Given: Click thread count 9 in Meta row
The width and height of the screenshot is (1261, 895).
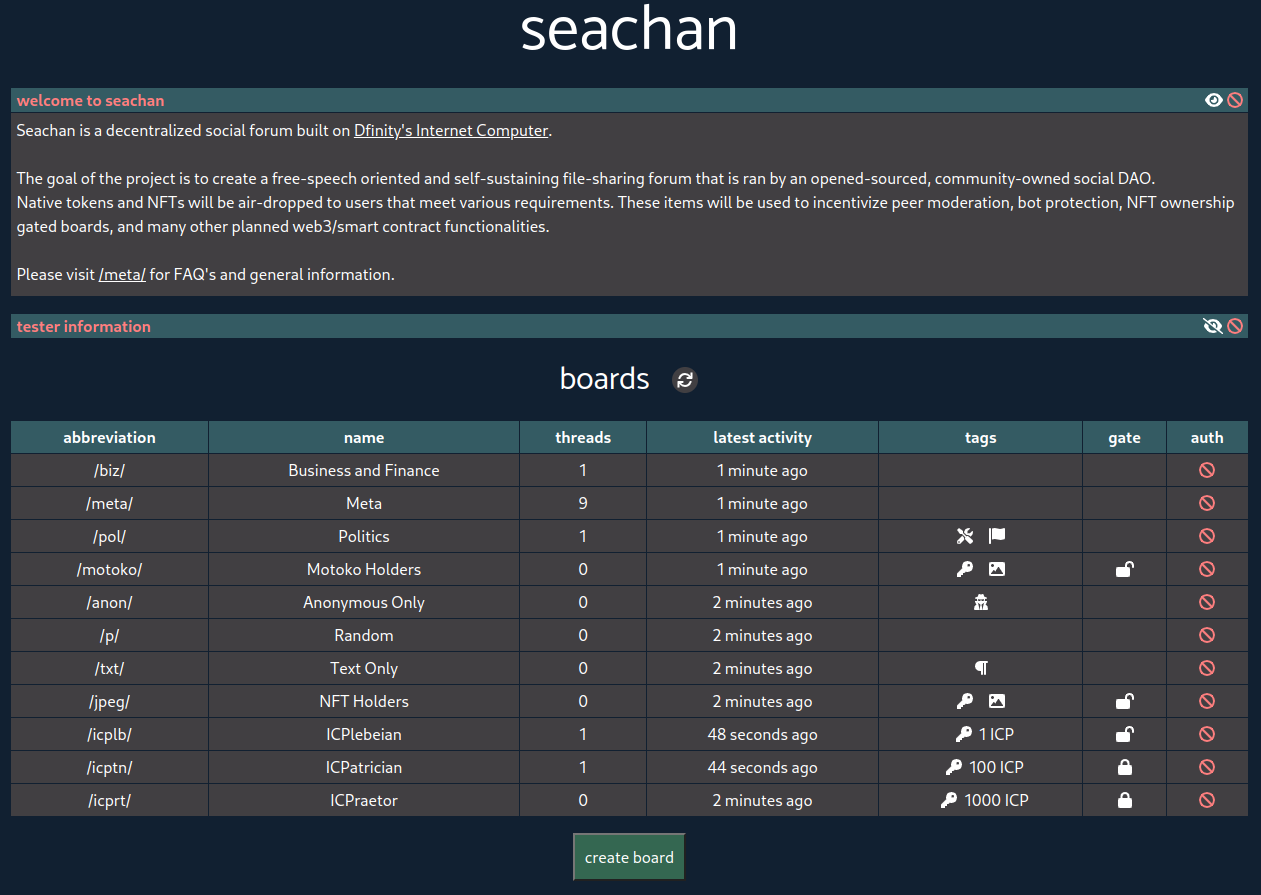Looking at the screenshot, I should click(x=583, y=503).
